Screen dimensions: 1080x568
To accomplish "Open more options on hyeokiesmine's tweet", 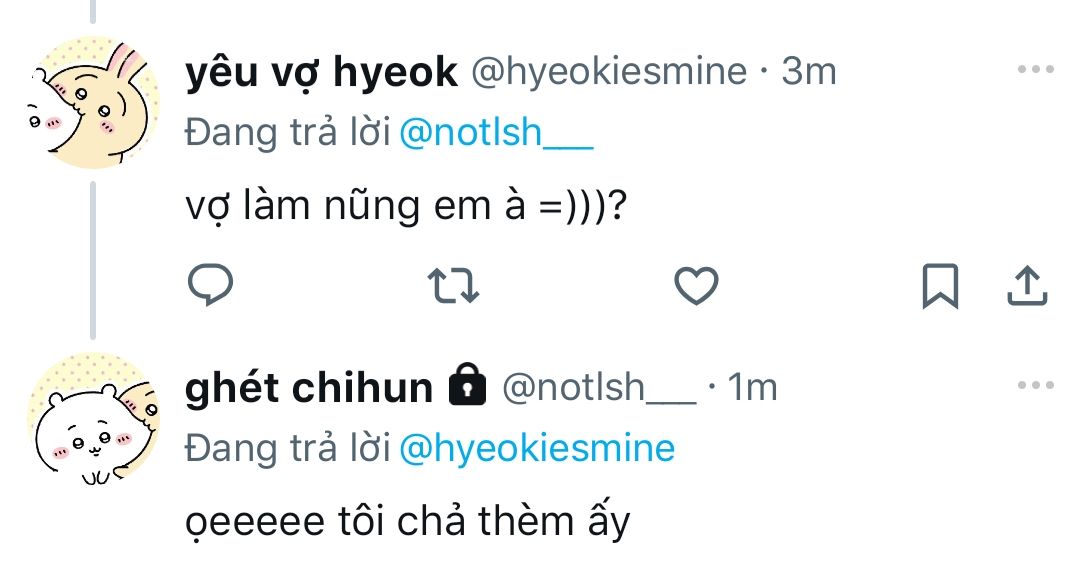I will click(x=1036, y=71).
